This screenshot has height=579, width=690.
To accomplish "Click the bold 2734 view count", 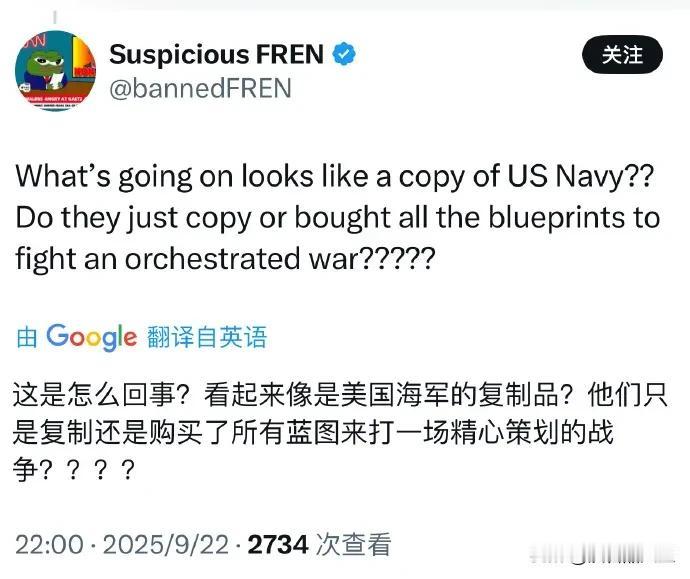I will (278, 545).
